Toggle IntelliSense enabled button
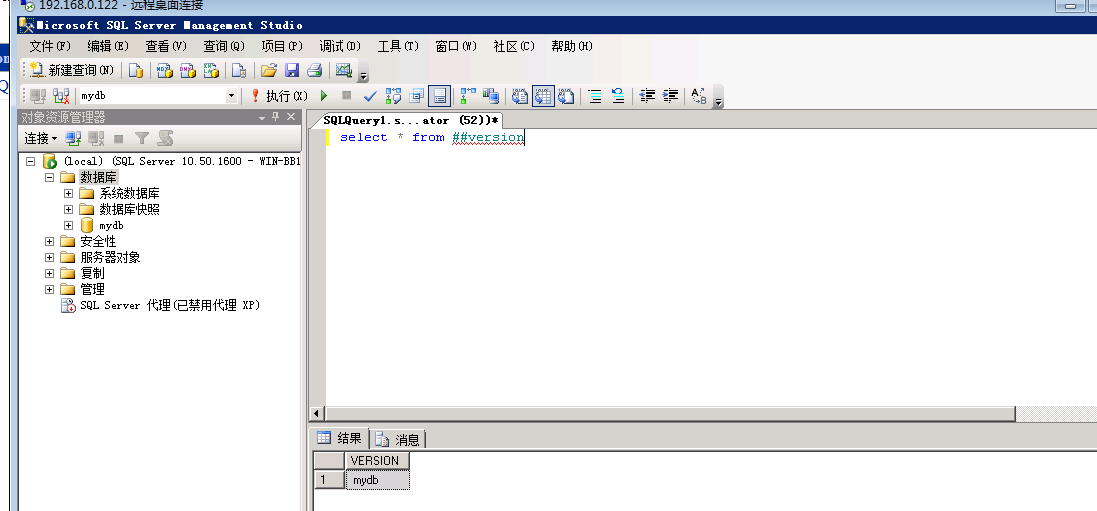 (x=439, y=96)
